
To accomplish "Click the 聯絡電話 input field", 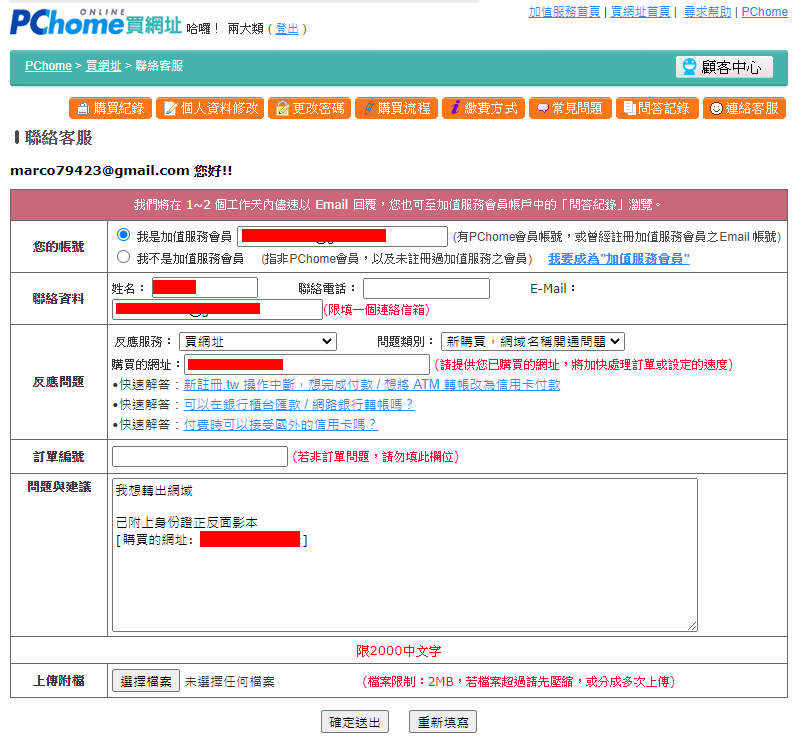I will coord(426,288).
